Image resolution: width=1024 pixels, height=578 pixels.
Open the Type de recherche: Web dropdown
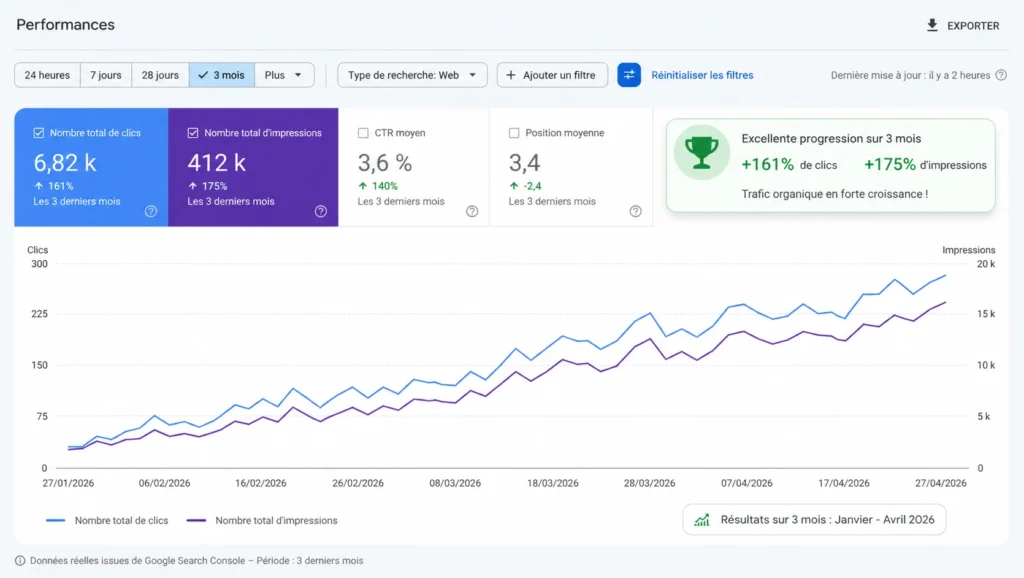(x=412, y=74)
